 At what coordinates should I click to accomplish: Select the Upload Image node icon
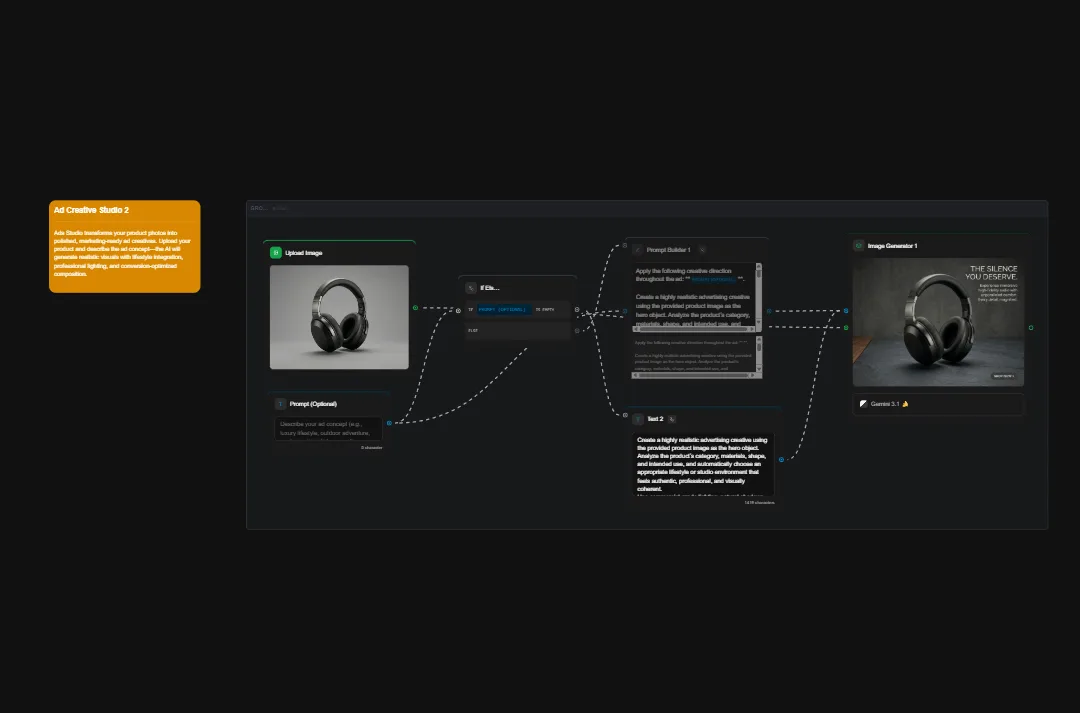tap(275, 253)
